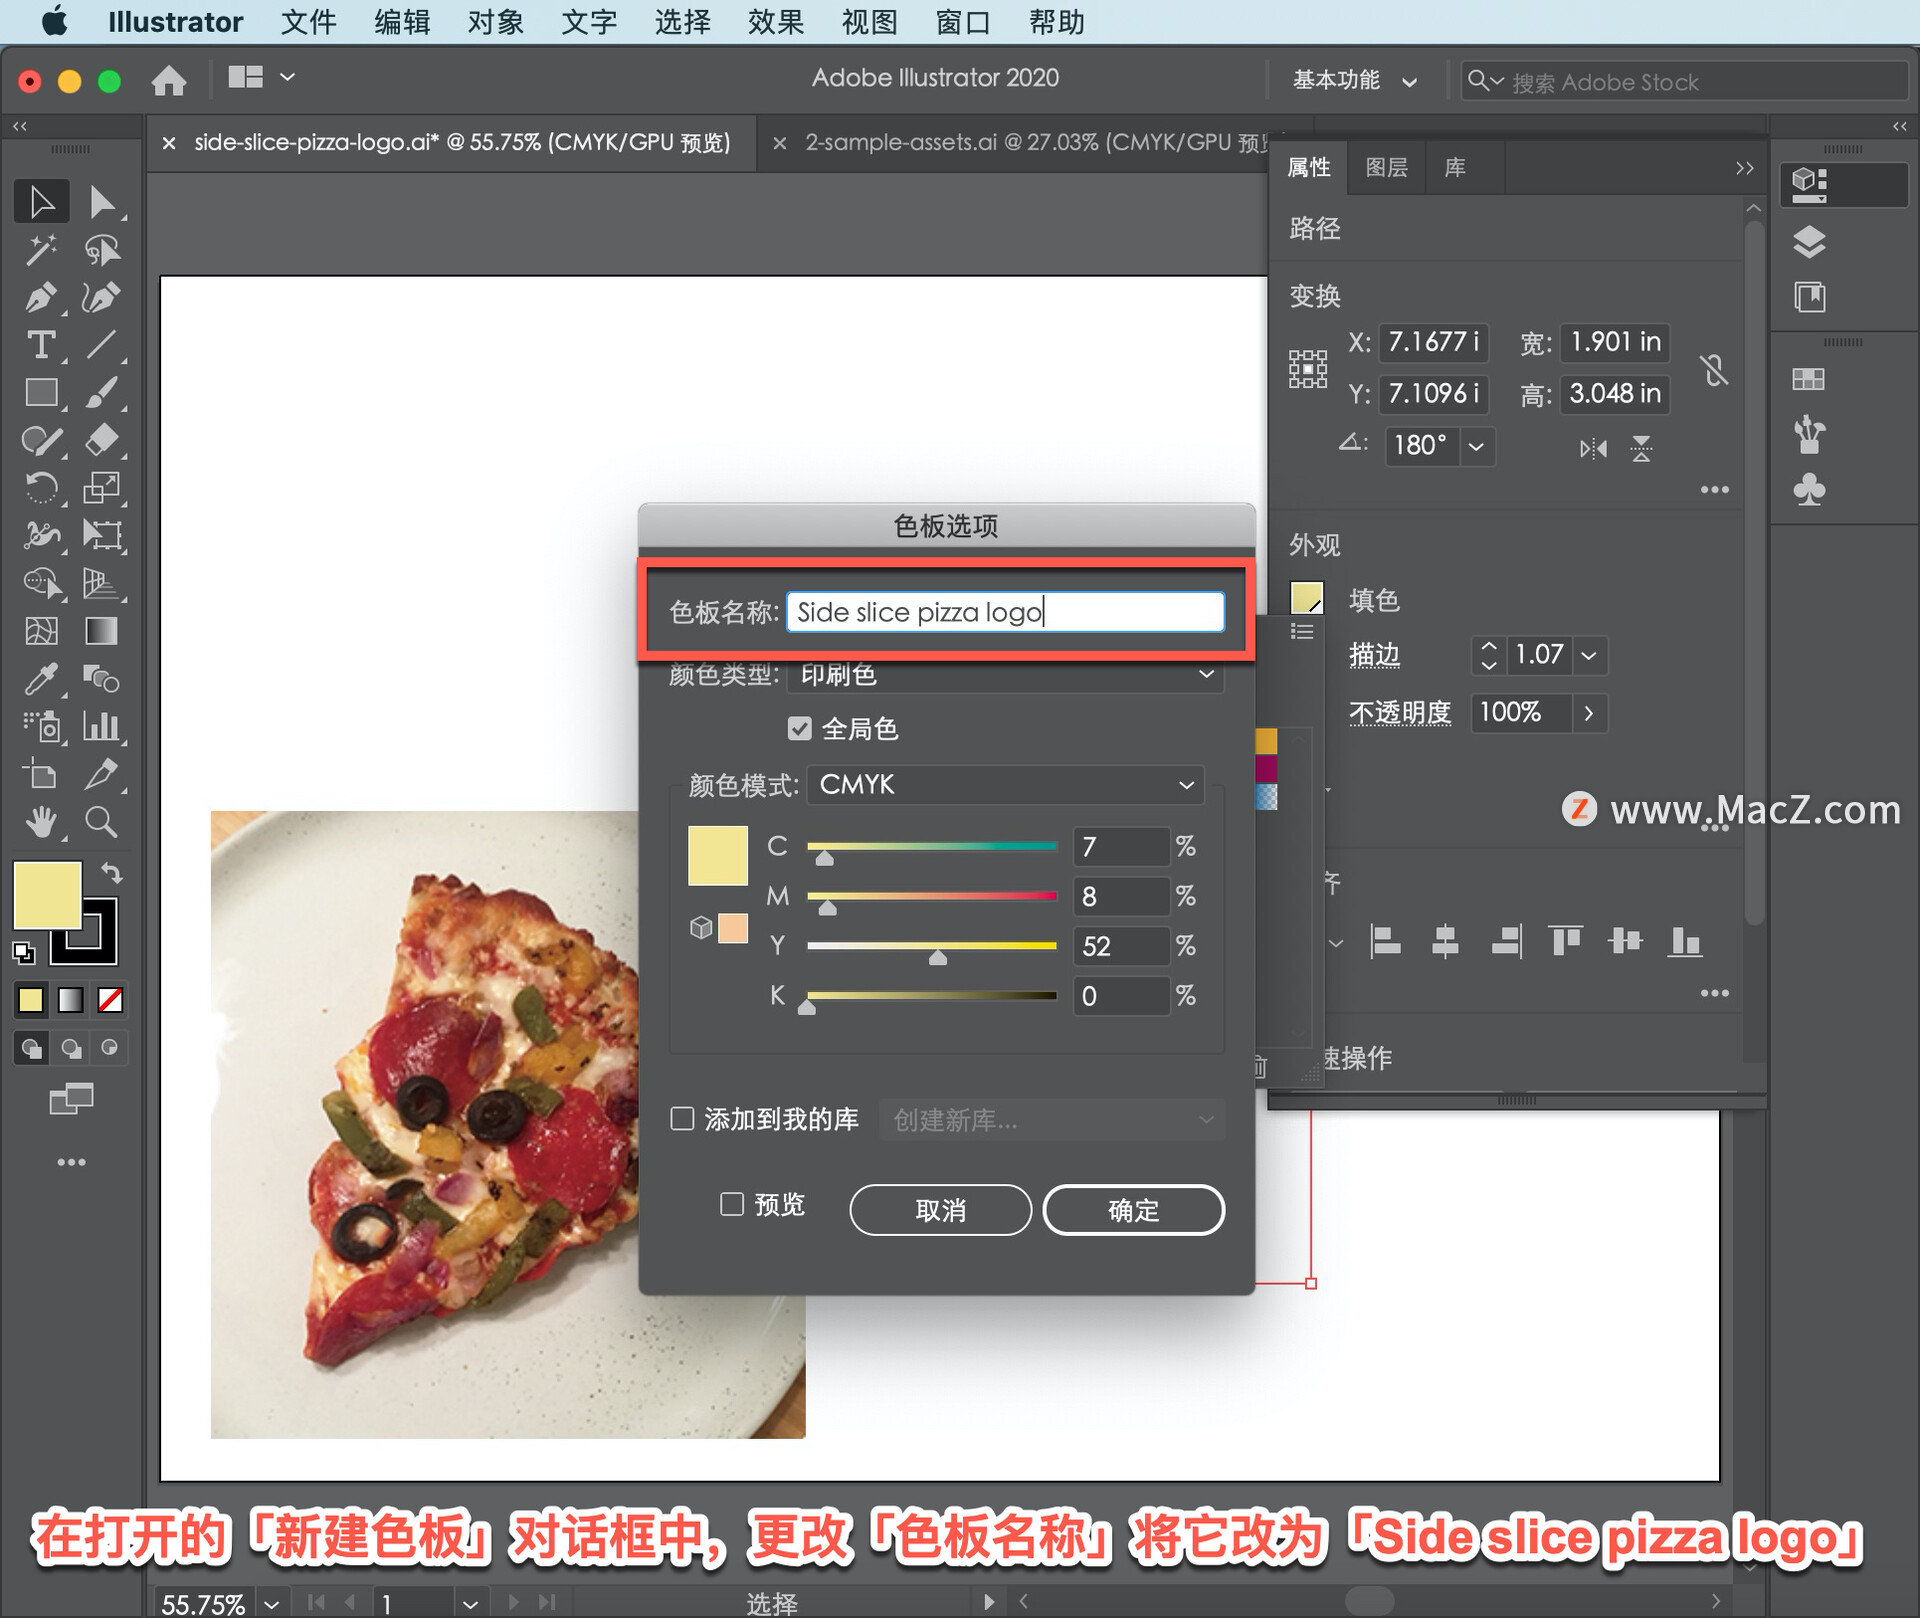
Task: Select the Magic Wand tool
Action: pyautogui.click(x=40, y=250)
